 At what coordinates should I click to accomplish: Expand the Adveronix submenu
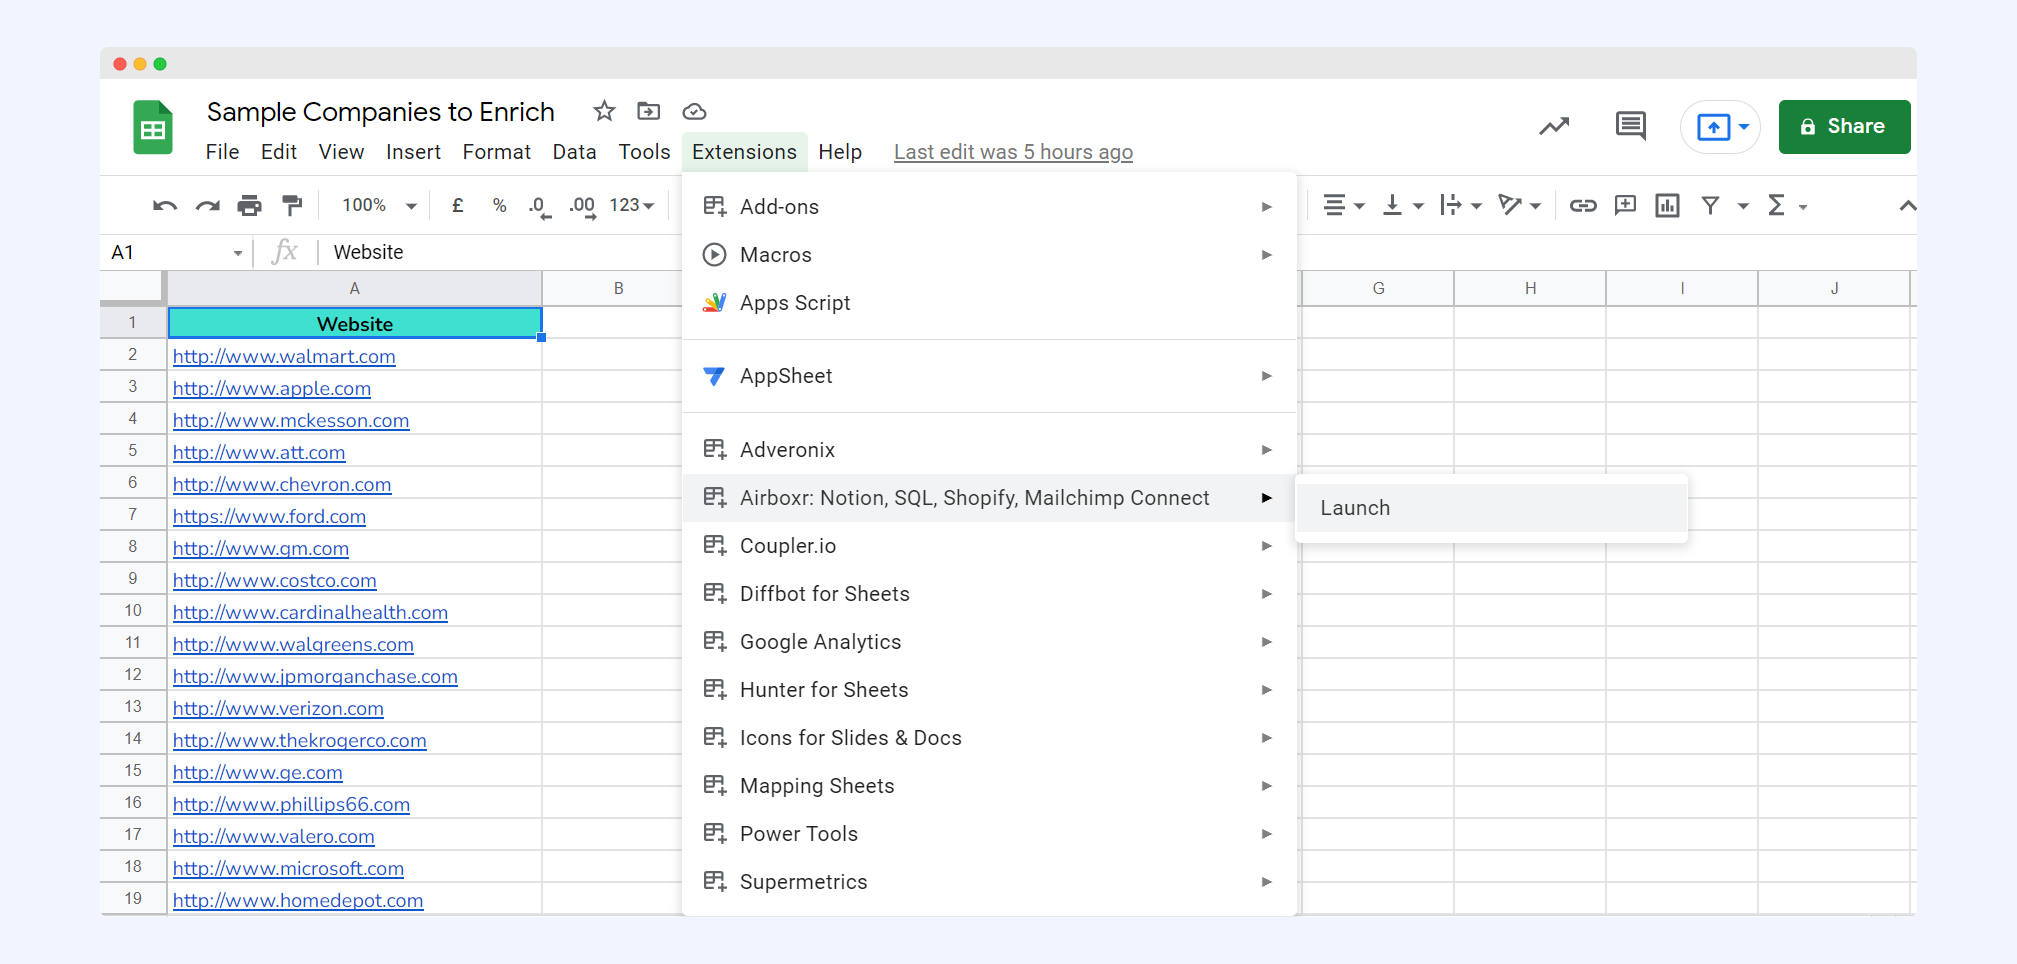[x=989, y=449]
